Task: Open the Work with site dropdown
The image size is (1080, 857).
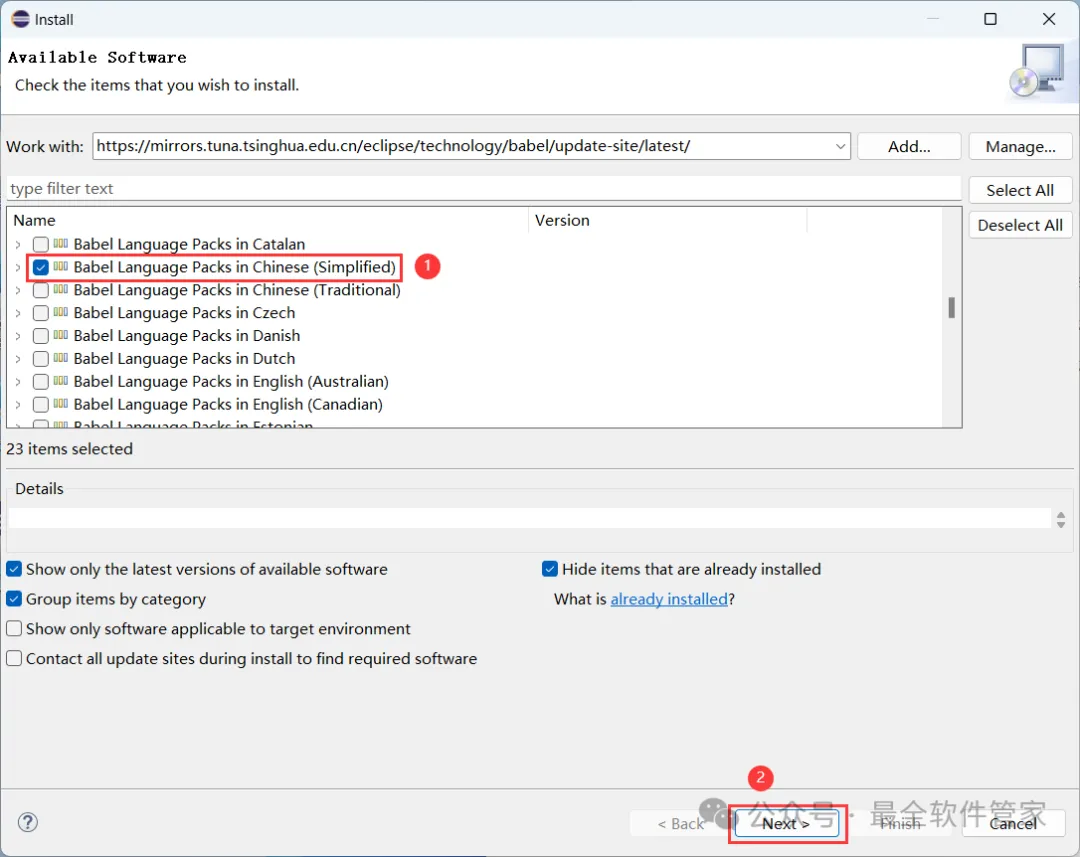Action: (840, 146)
